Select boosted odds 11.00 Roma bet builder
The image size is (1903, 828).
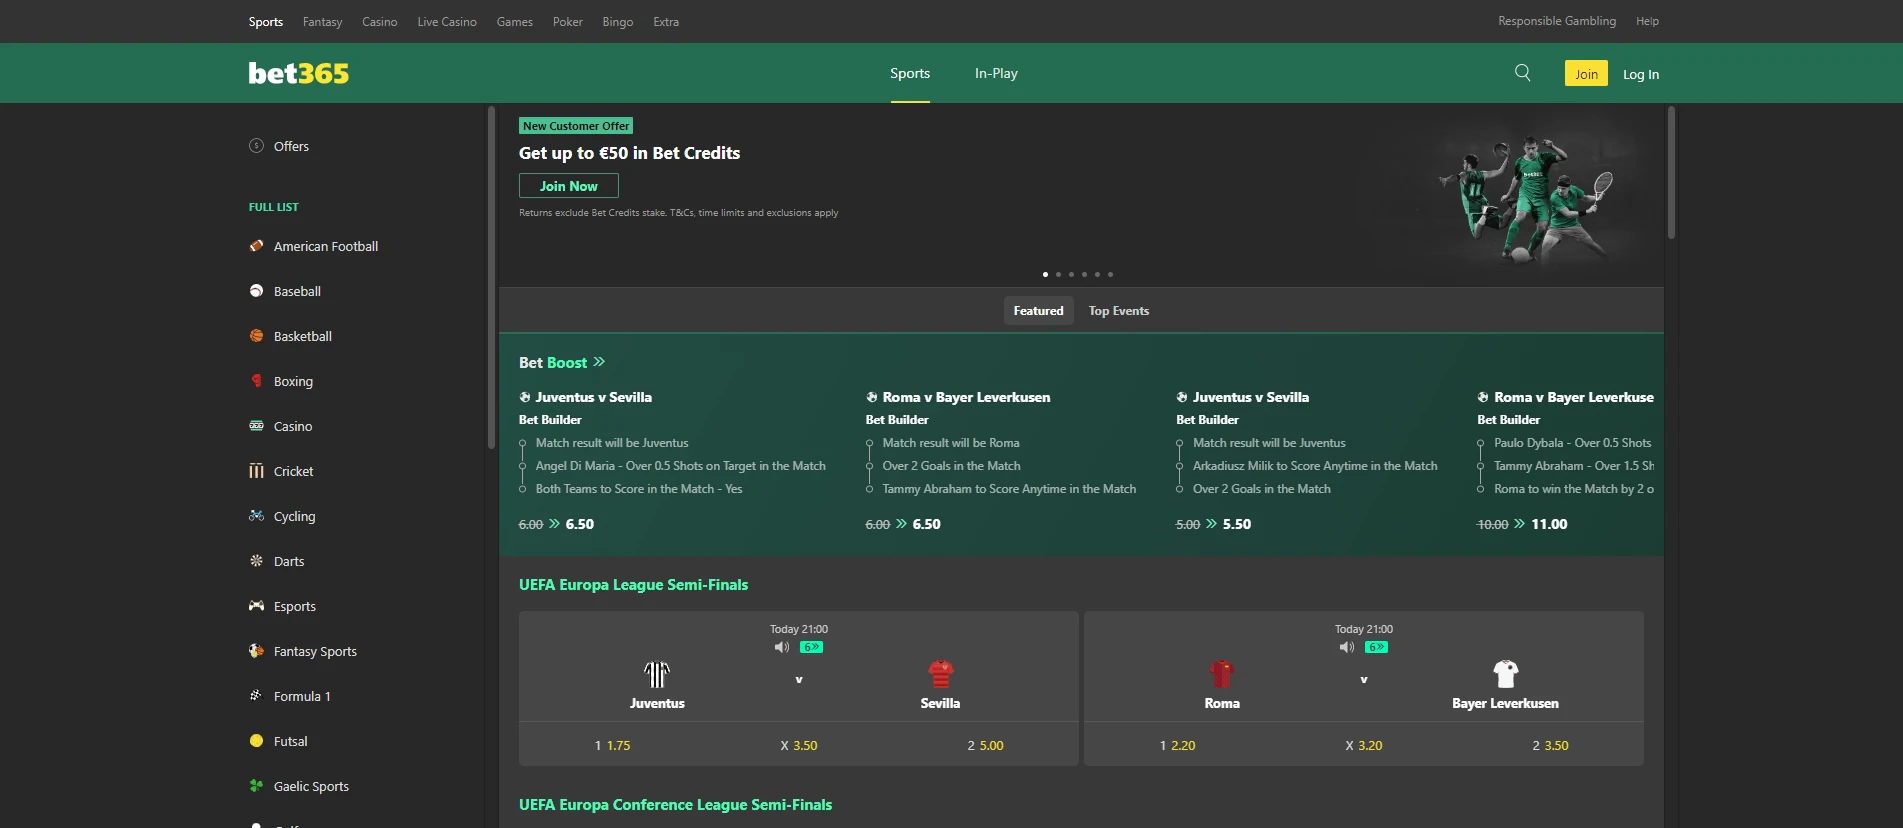(1522, 524)
